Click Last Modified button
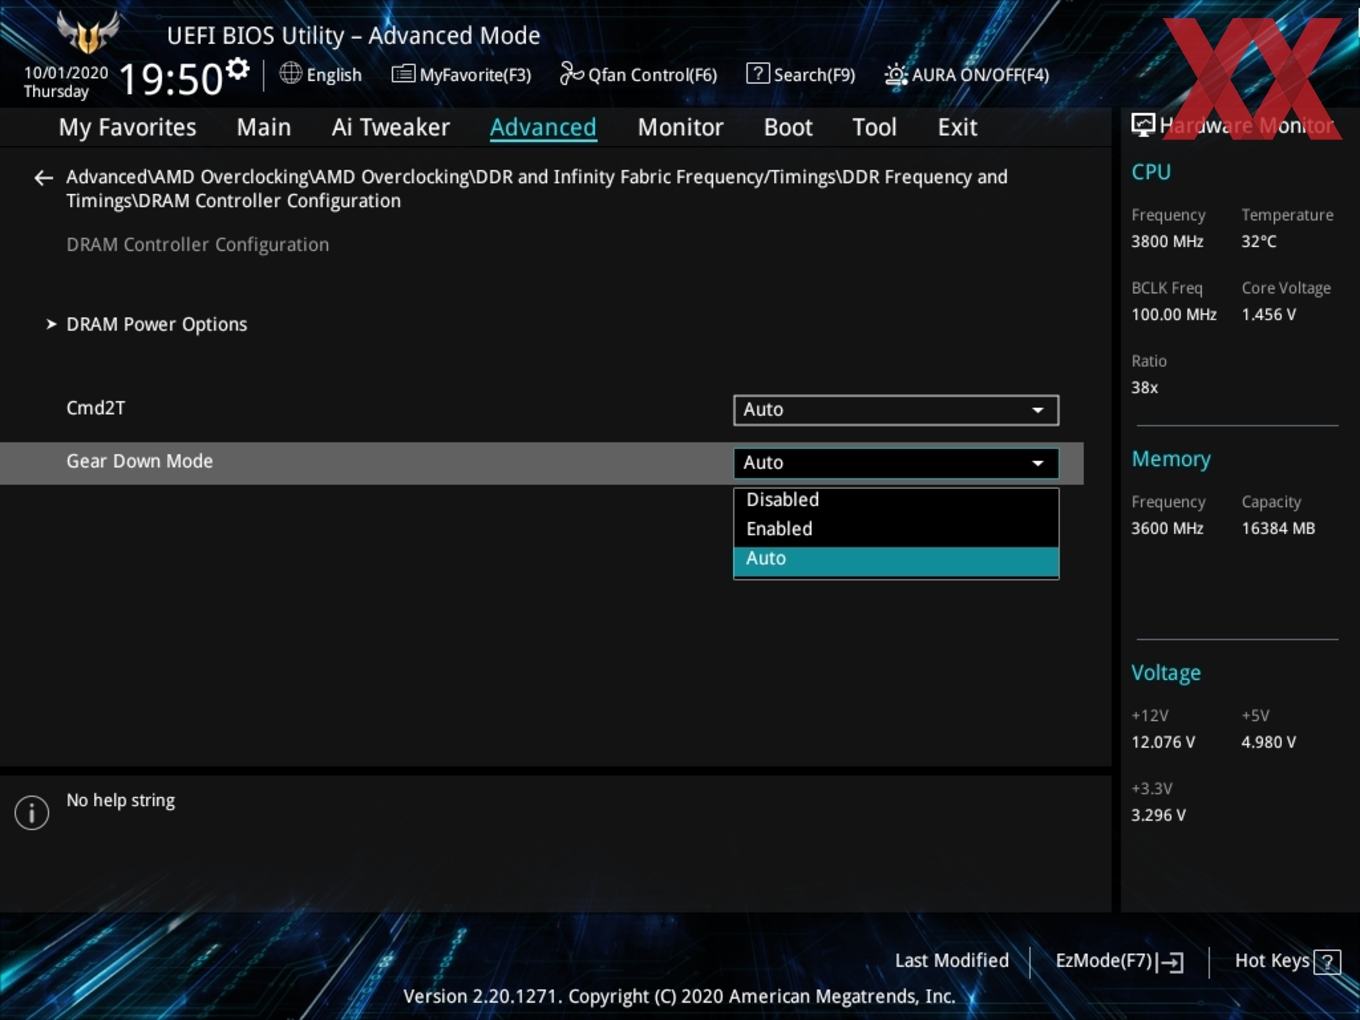 click(x=951, y=960)
